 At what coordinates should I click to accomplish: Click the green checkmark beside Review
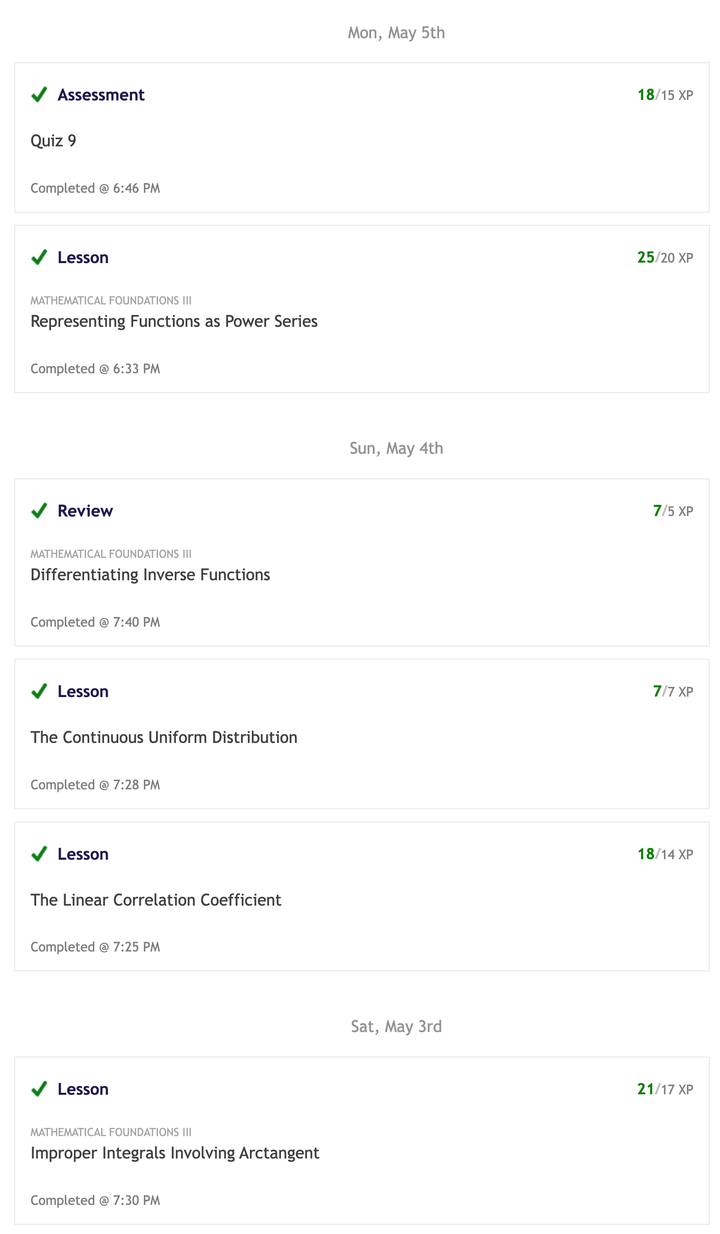coord(39,511)
